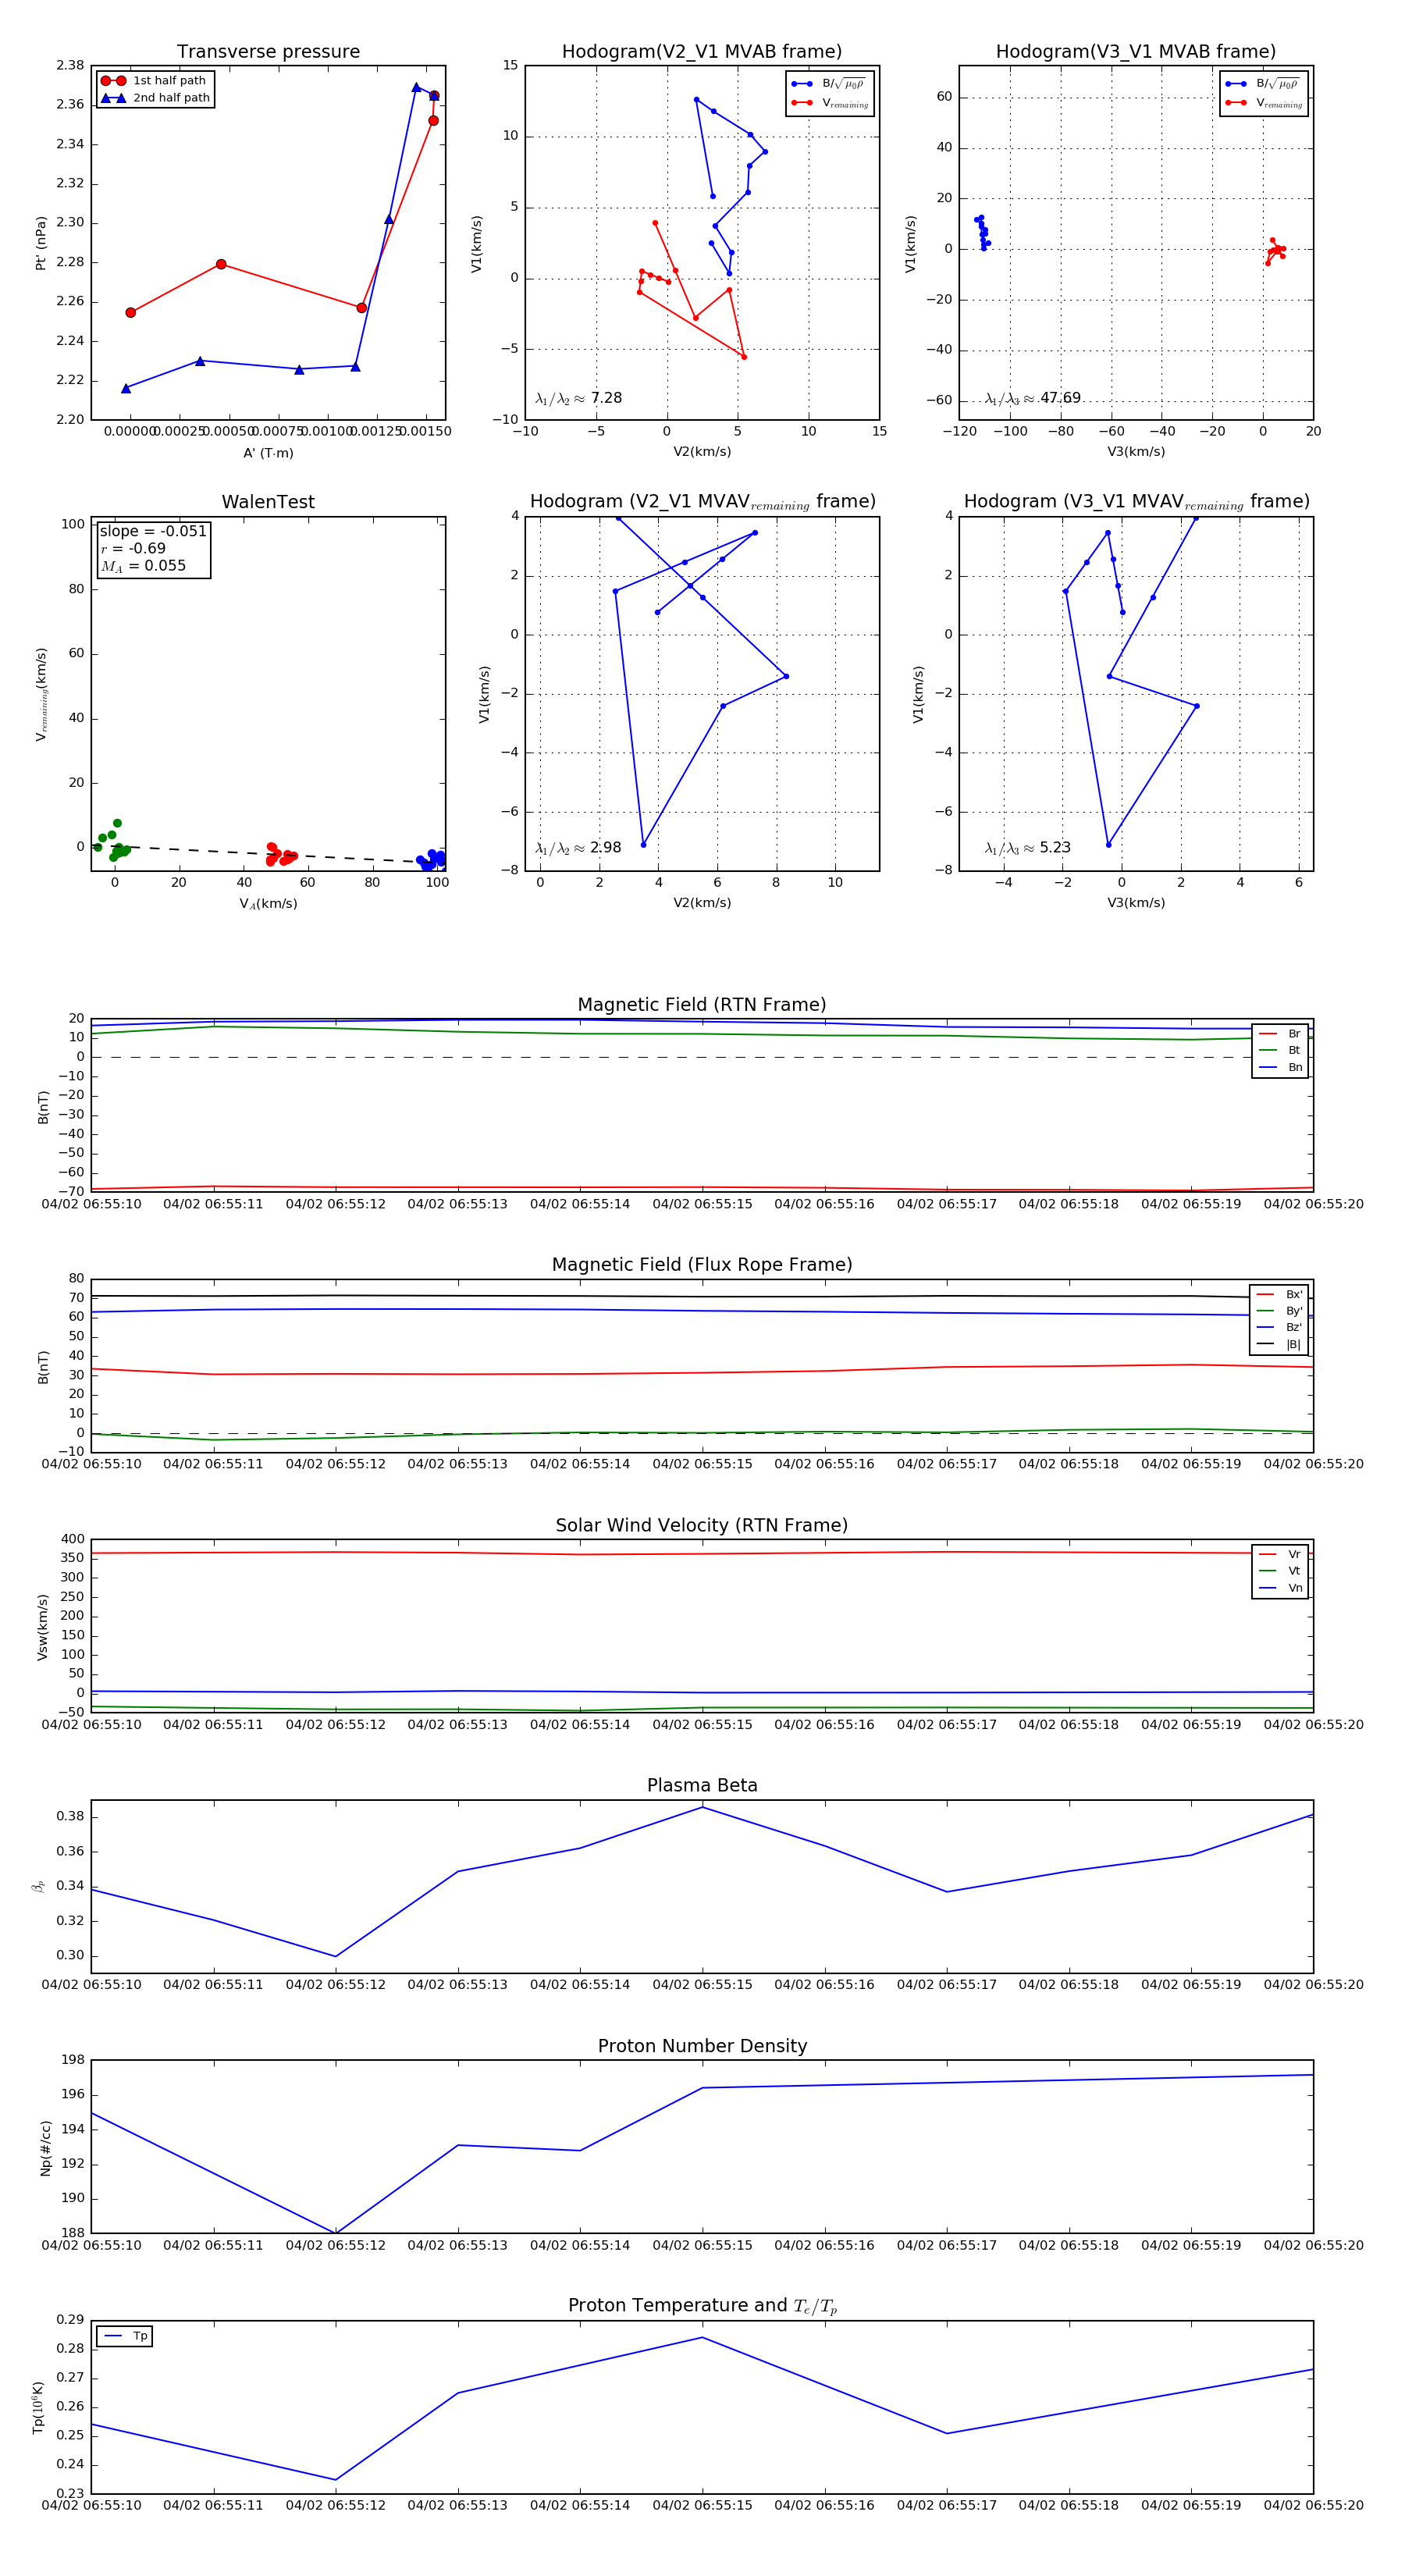Click the 'M_A = 0.055' annotation
Viewport: 1405px width, 2576px height.
coord(143,566)
